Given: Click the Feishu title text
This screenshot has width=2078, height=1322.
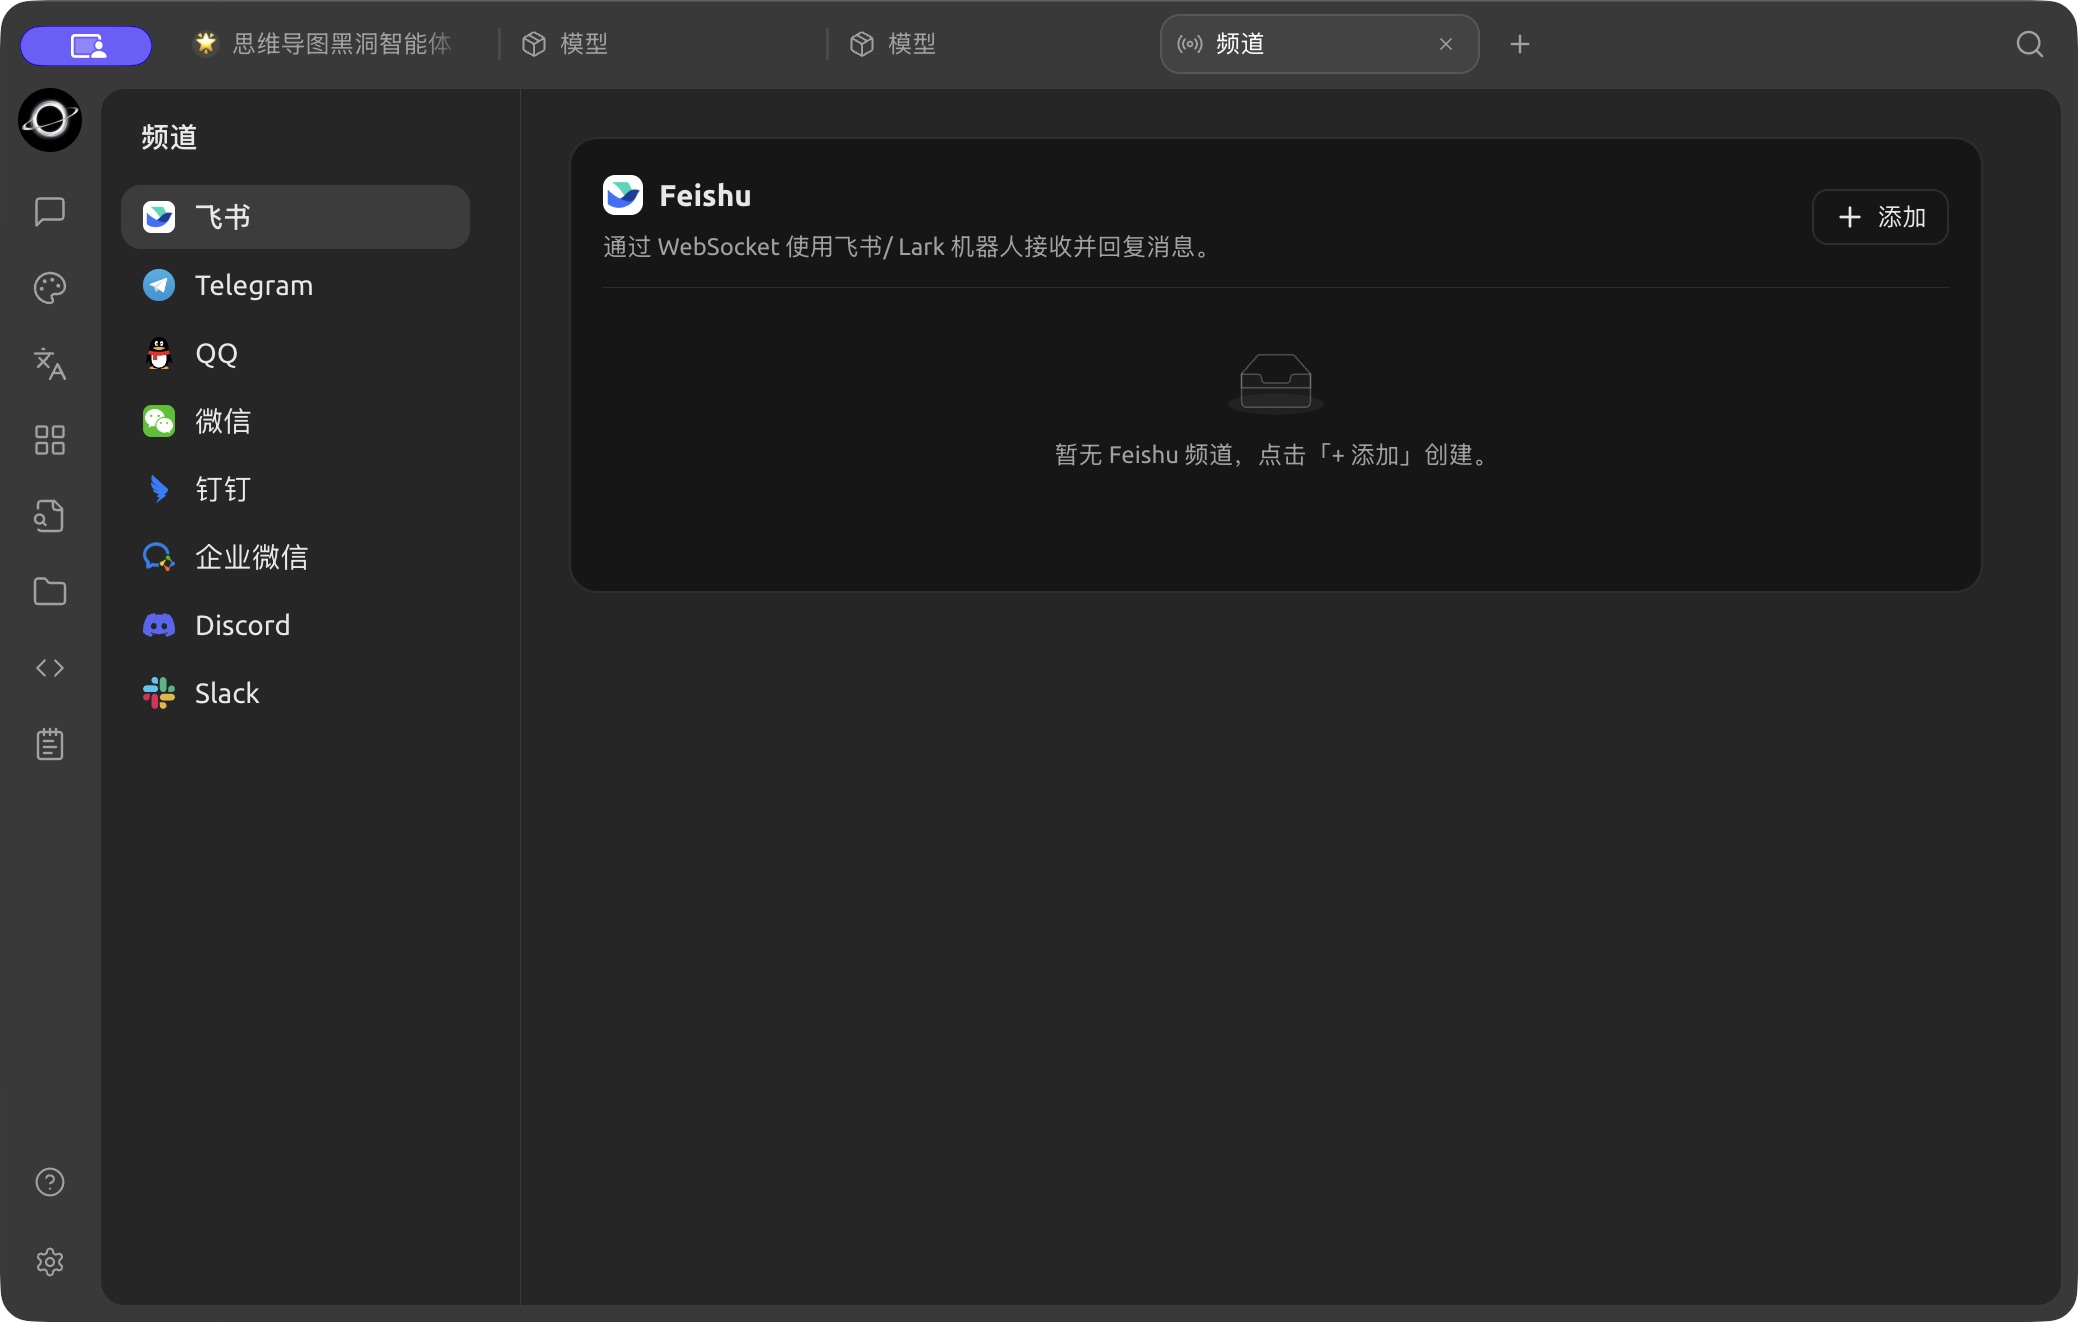Looking at the screenshot, I should pos(705,195).
